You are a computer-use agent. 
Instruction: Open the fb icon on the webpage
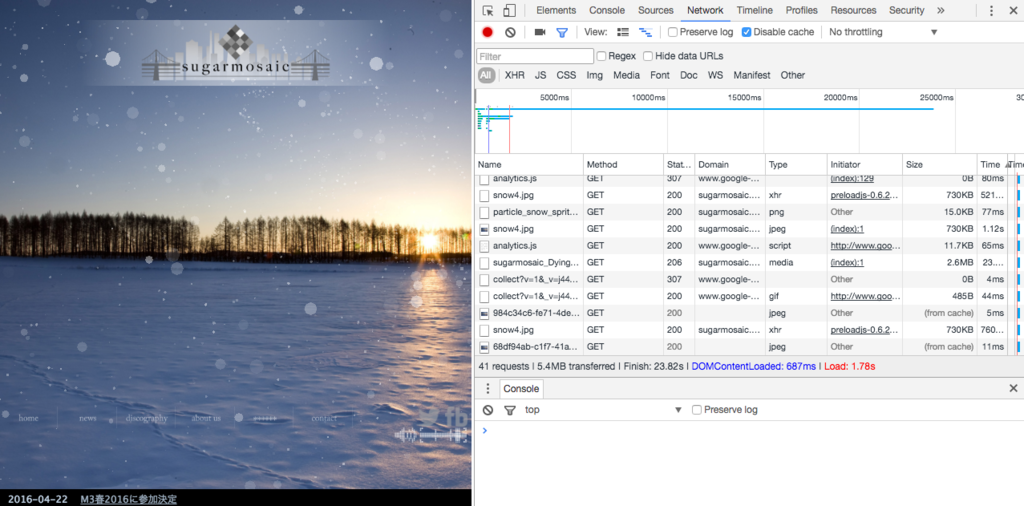click(x=456, y=418)
